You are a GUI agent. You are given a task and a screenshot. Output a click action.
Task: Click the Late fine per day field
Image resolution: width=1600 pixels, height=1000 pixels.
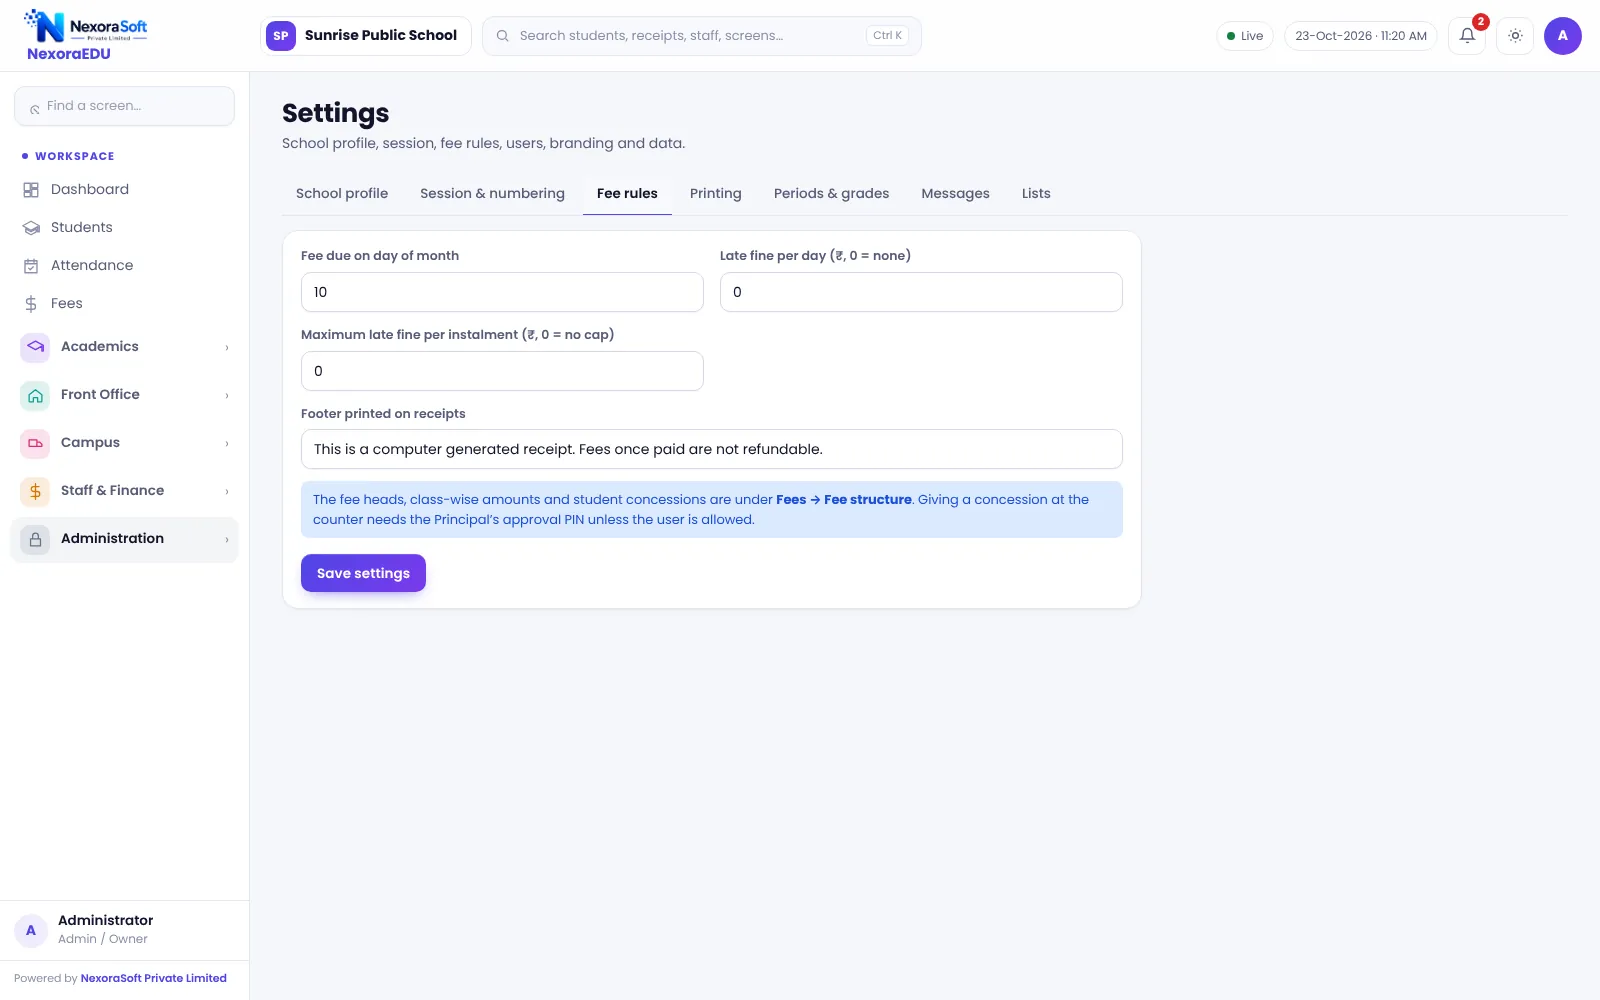[921, 292]
